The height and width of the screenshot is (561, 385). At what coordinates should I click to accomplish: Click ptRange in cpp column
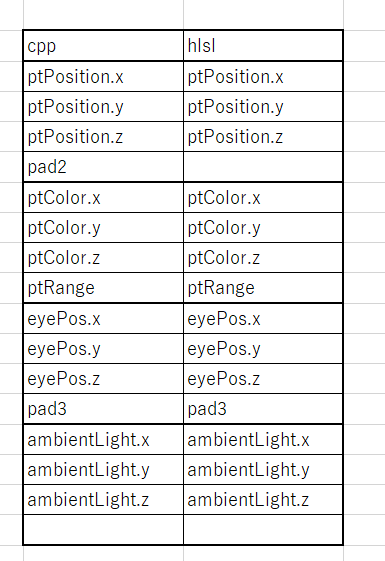coord(103,288)
